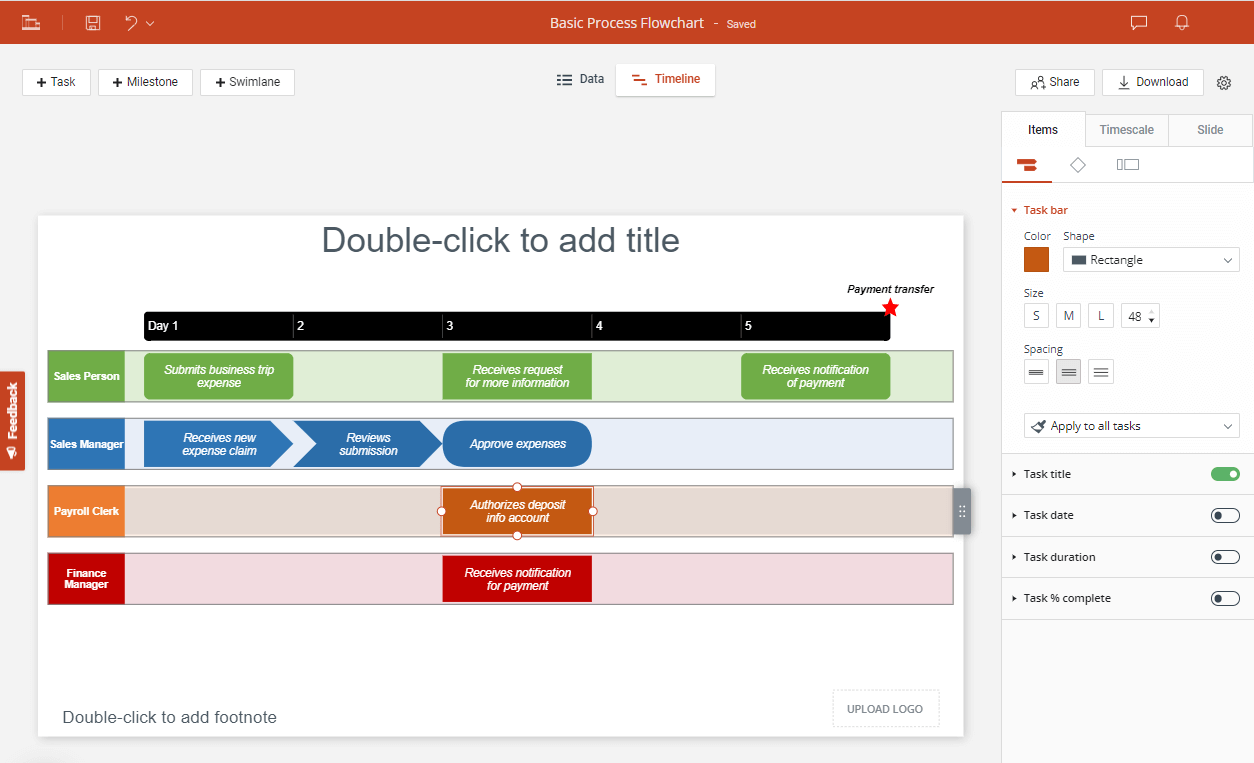
Task: Select the Milestone shape settings icon
Action: [x=1077, y=165]
